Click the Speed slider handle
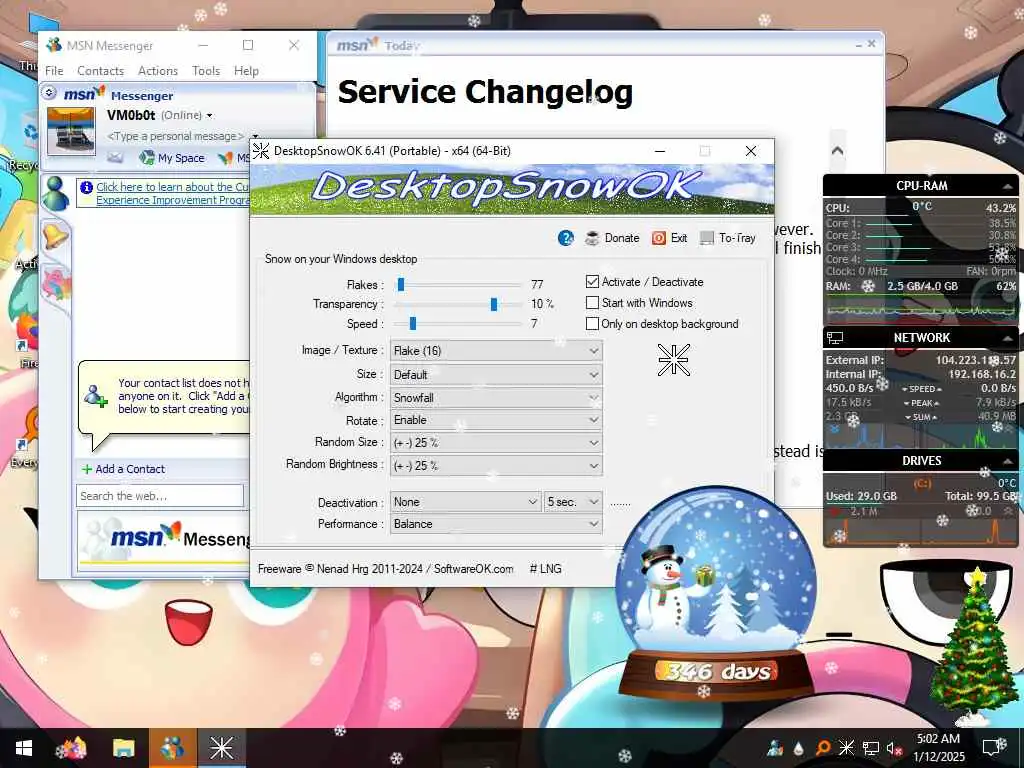The image size is (1024, 768). (x=413, y=323)
